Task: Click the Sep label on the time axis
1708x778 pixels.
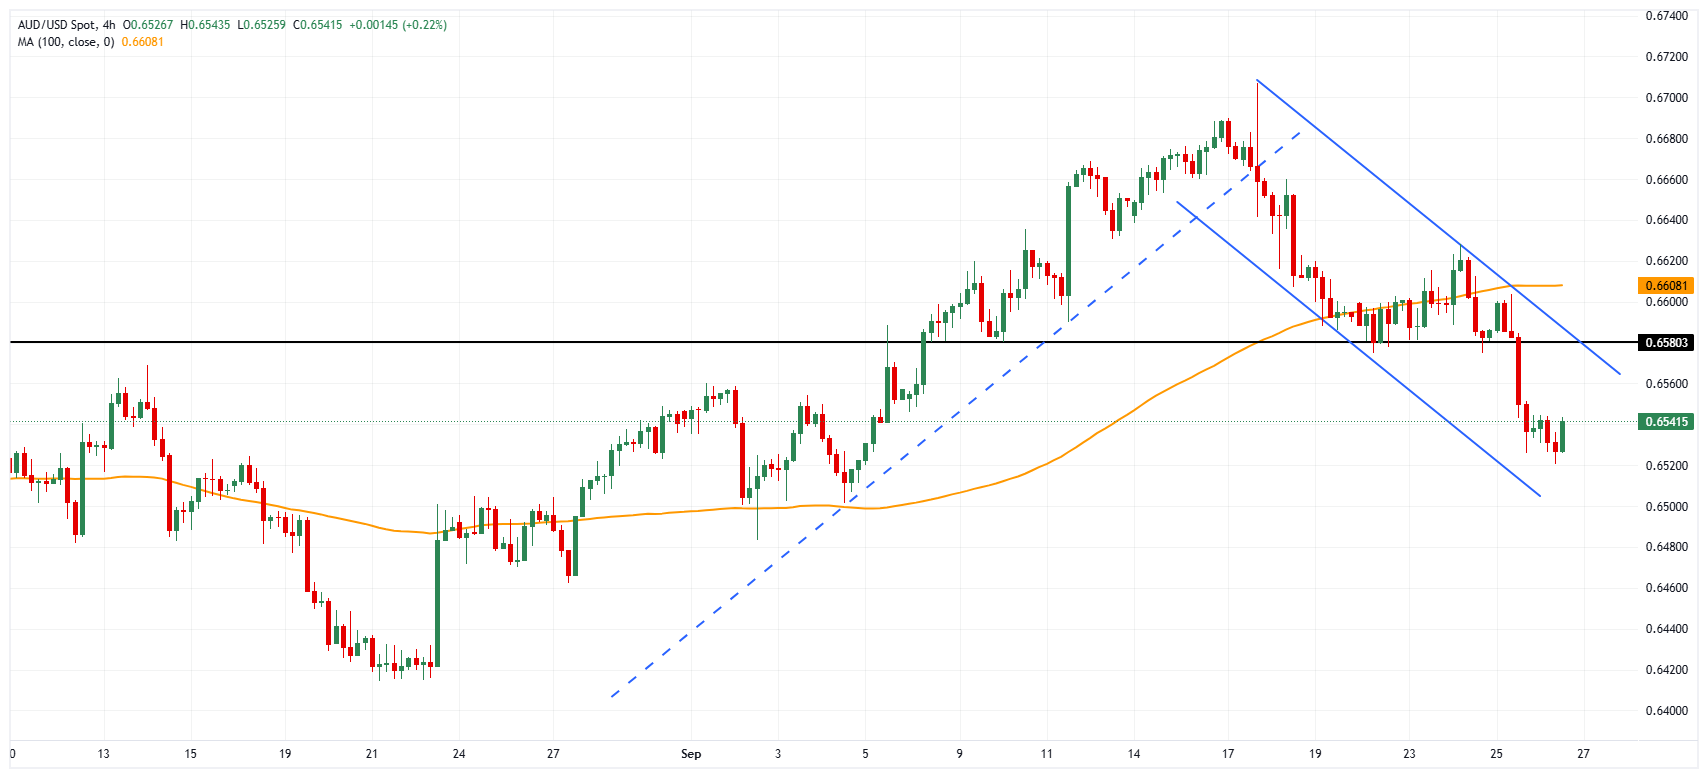Action: tap(691, 754)
